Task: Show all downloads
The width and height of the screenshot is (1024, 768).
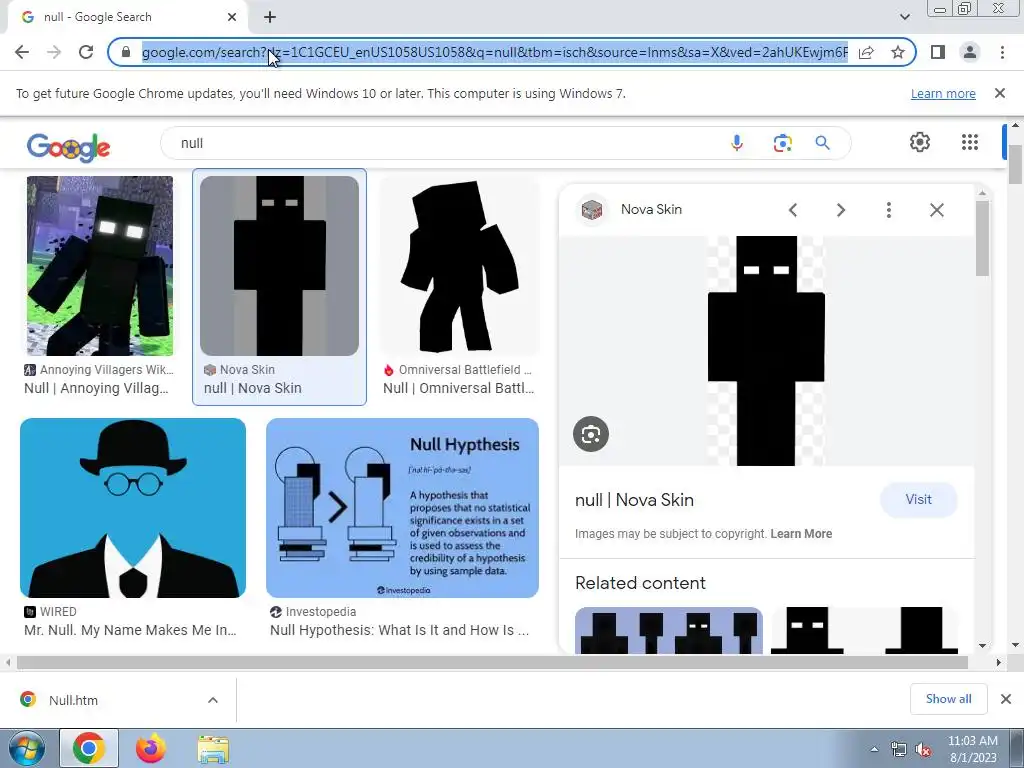Action: [948, 699]
